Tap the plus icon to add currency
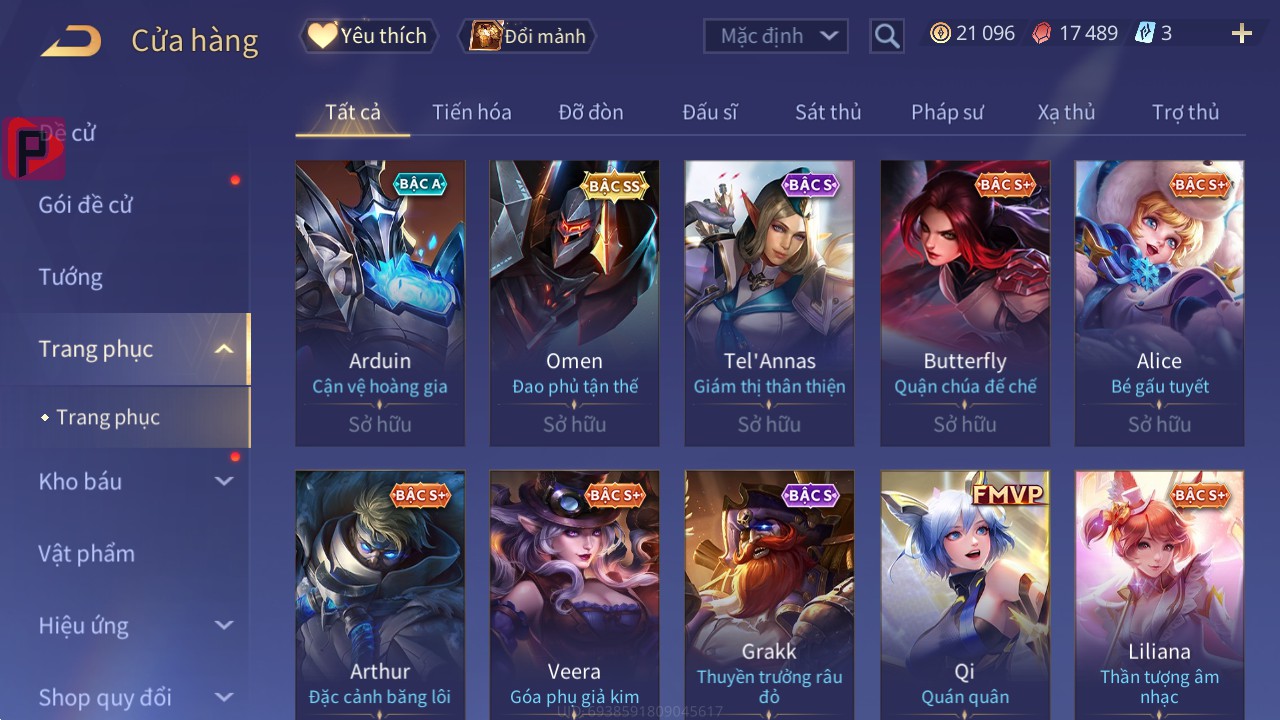Image resolution: width=1280 pixels, height=720 pixels. pos(1242,34)
